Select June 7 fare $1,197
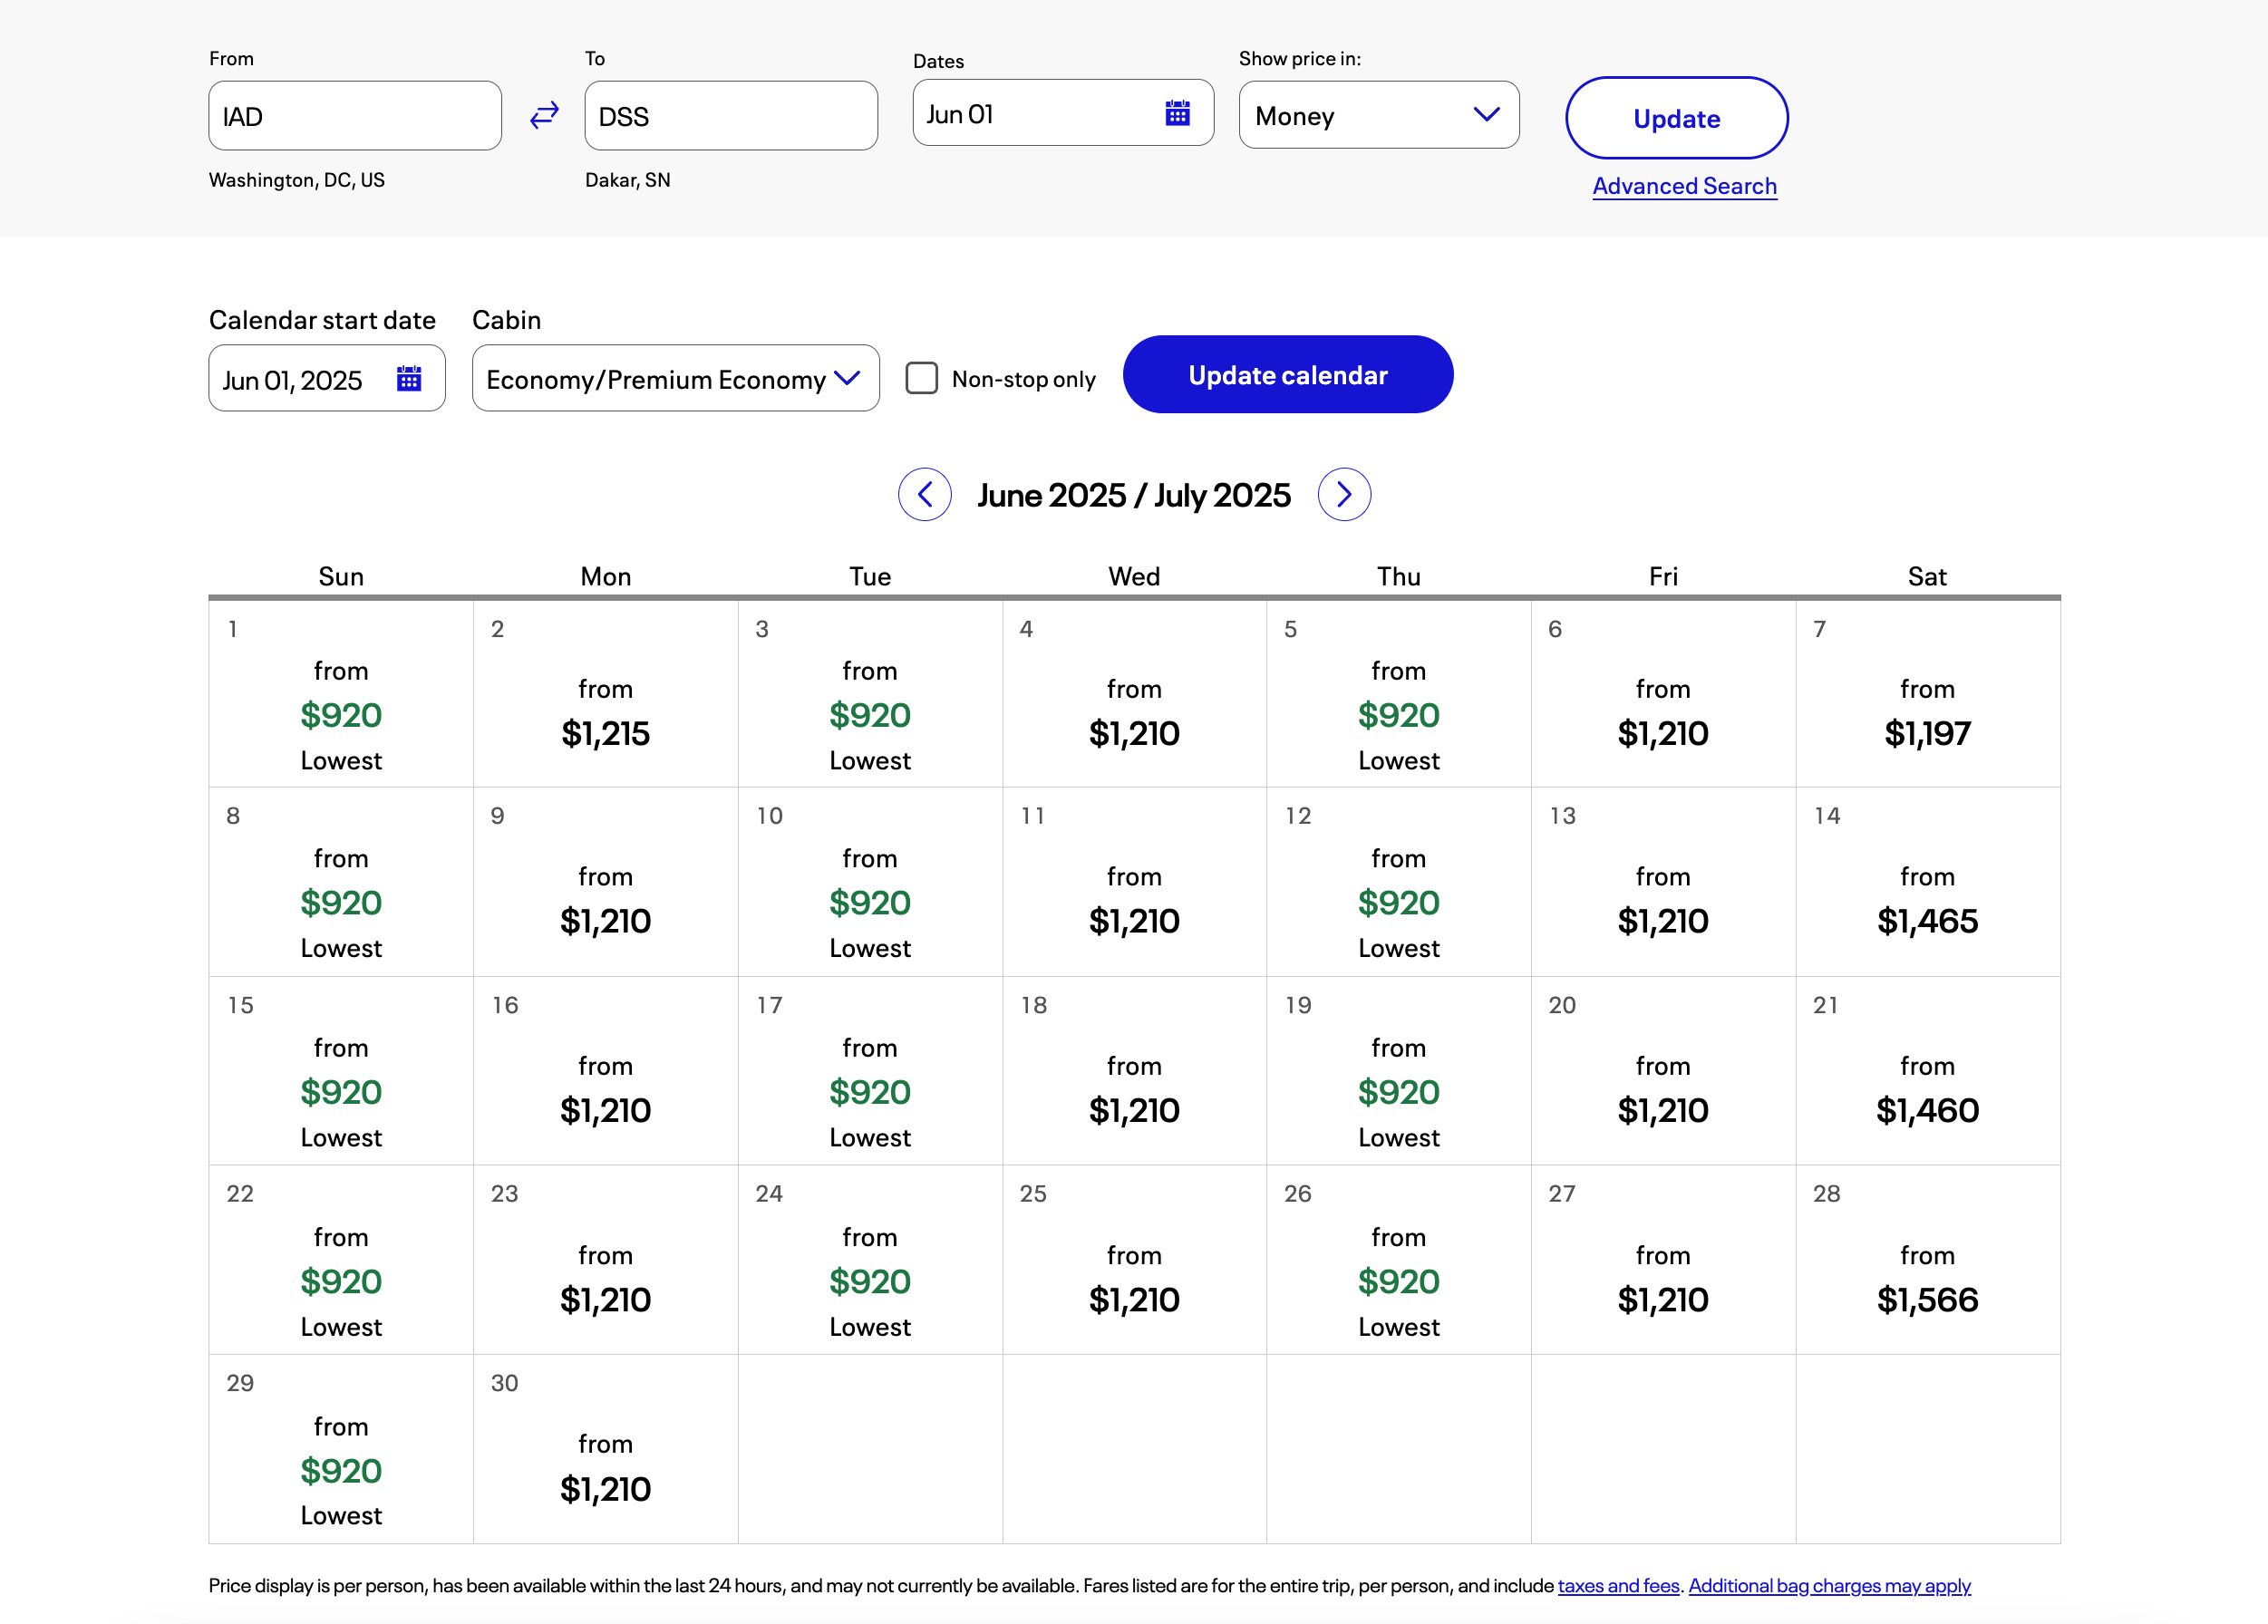The height and width of the screenshot is (1624, 2268). (1927, 694)
